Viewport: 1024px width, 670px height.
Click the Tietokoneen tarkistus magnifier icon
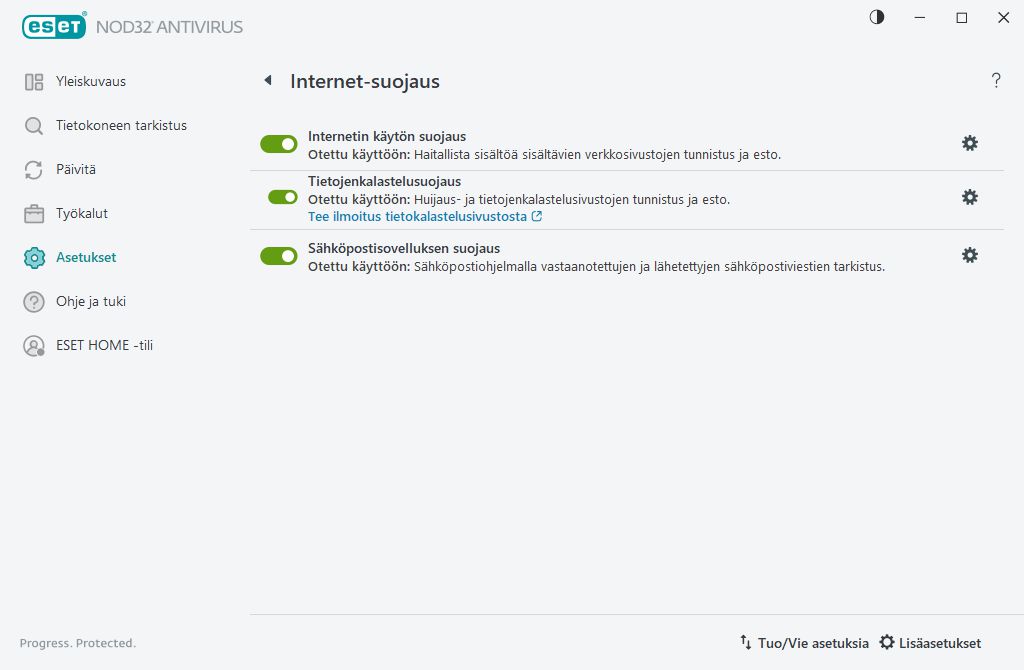(x=34, y=126)
